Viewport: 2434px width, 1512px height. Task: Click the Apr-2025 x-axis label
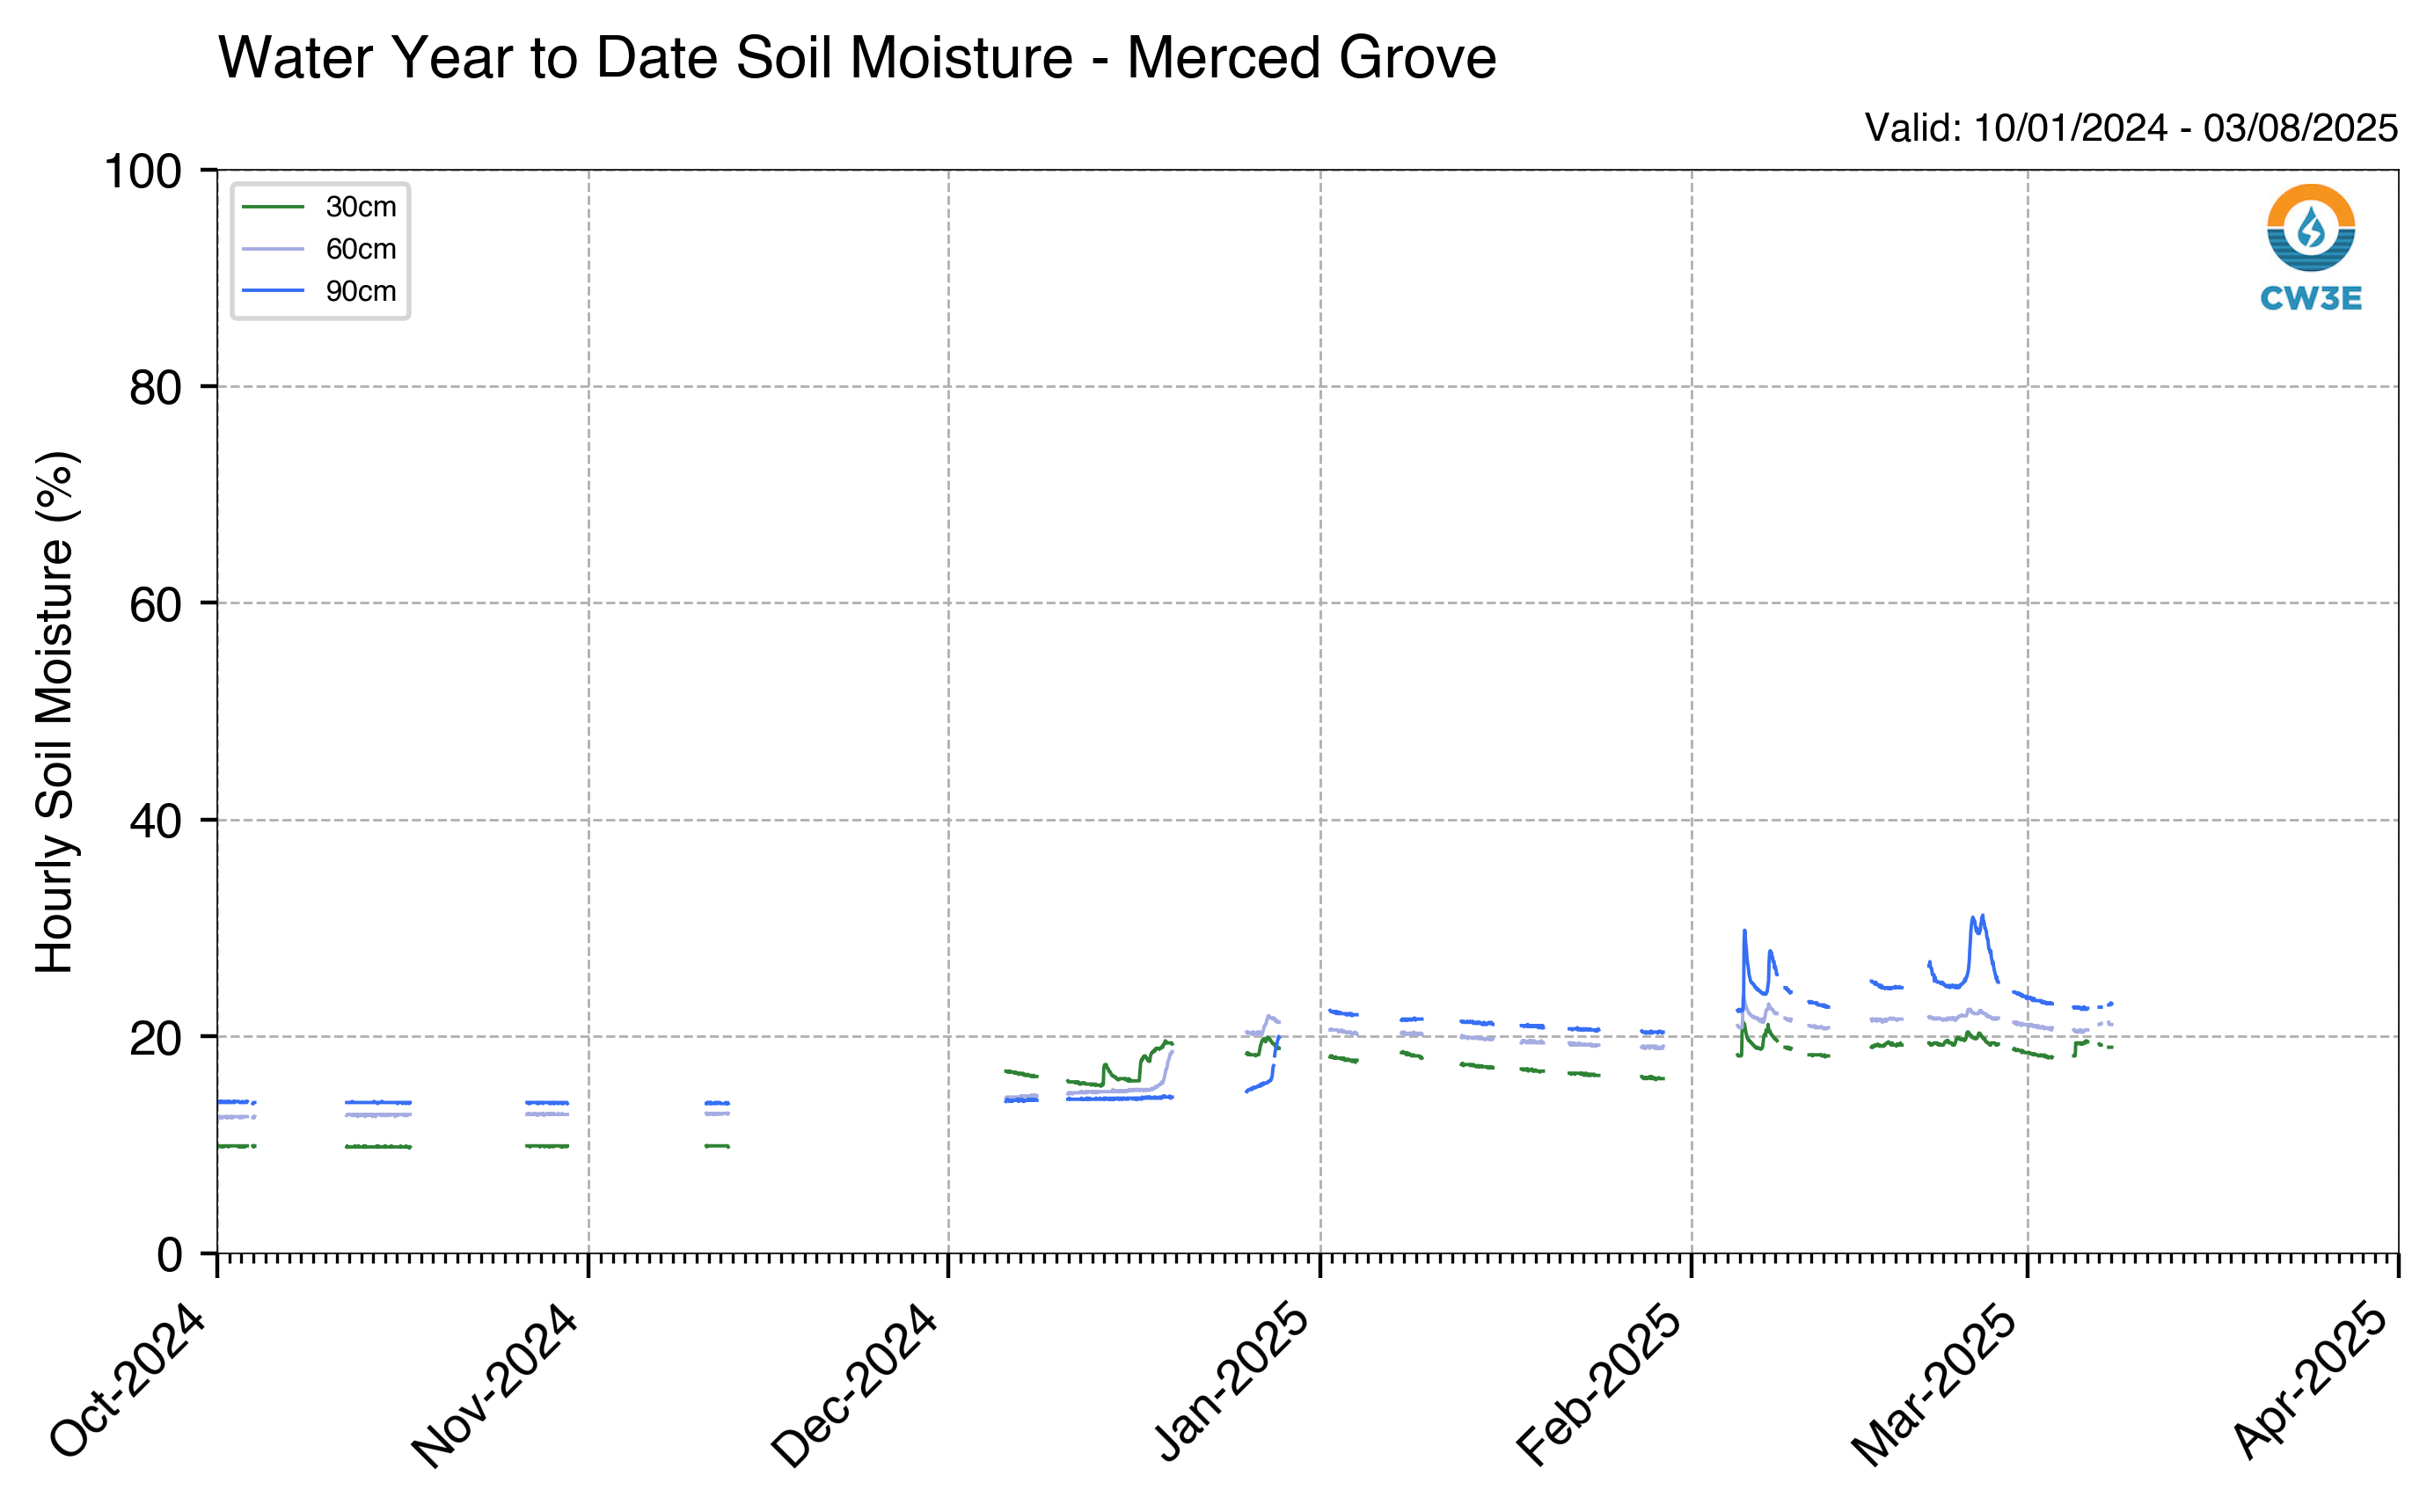[2310, 1383]
